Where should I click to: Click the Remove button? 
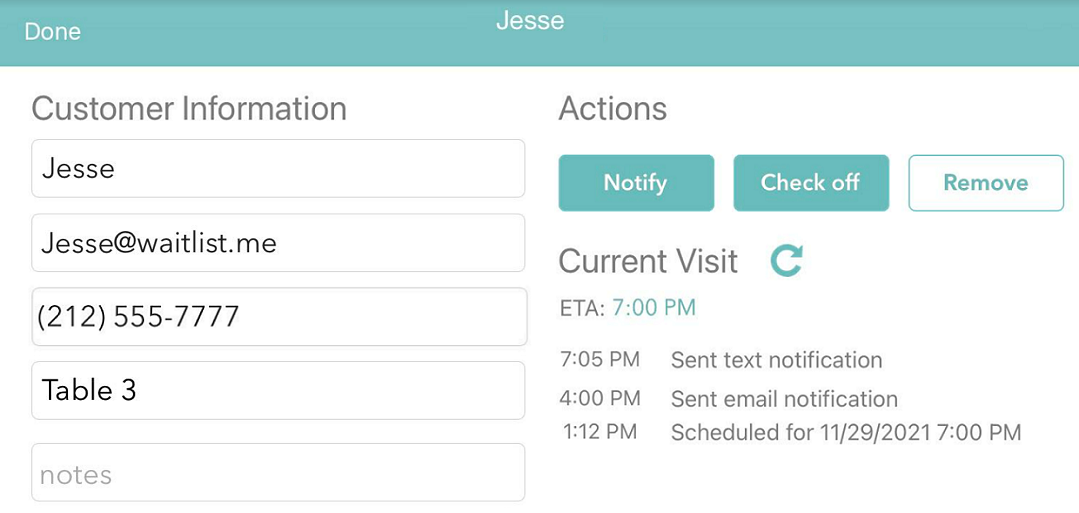[986, 182]
